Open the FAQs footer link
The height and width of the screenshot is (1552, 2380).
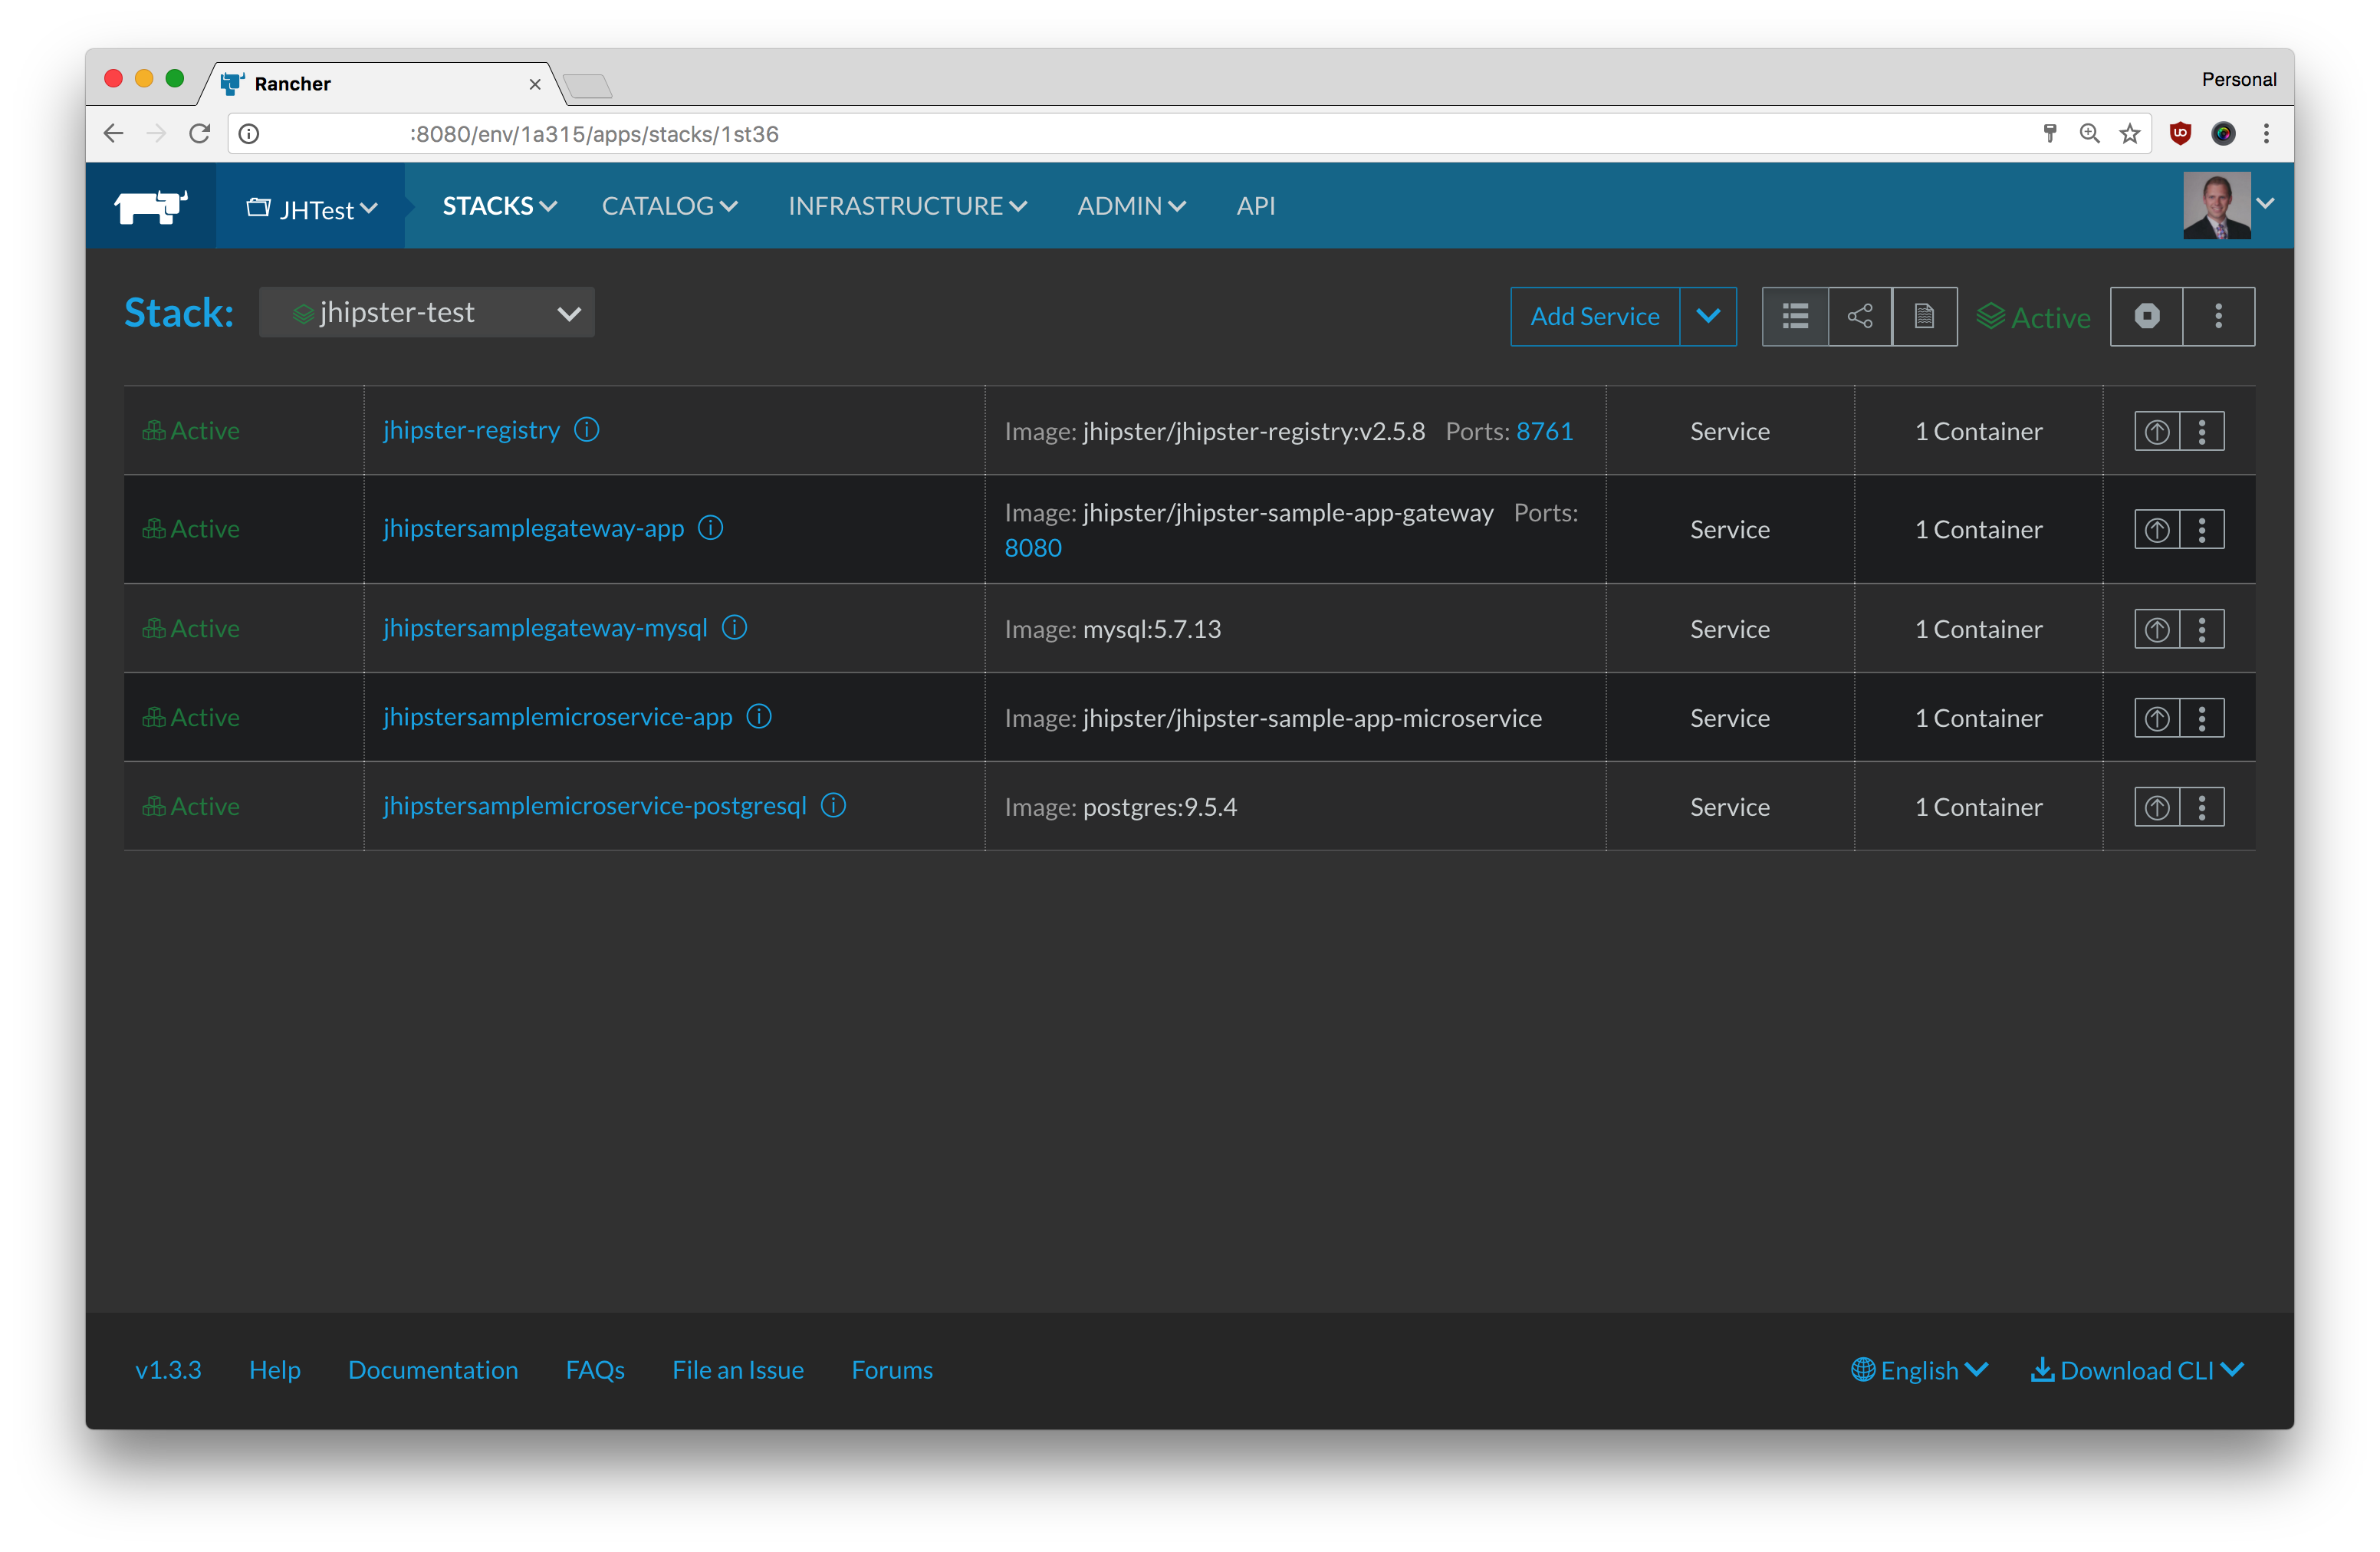(x=595, y=1370)
